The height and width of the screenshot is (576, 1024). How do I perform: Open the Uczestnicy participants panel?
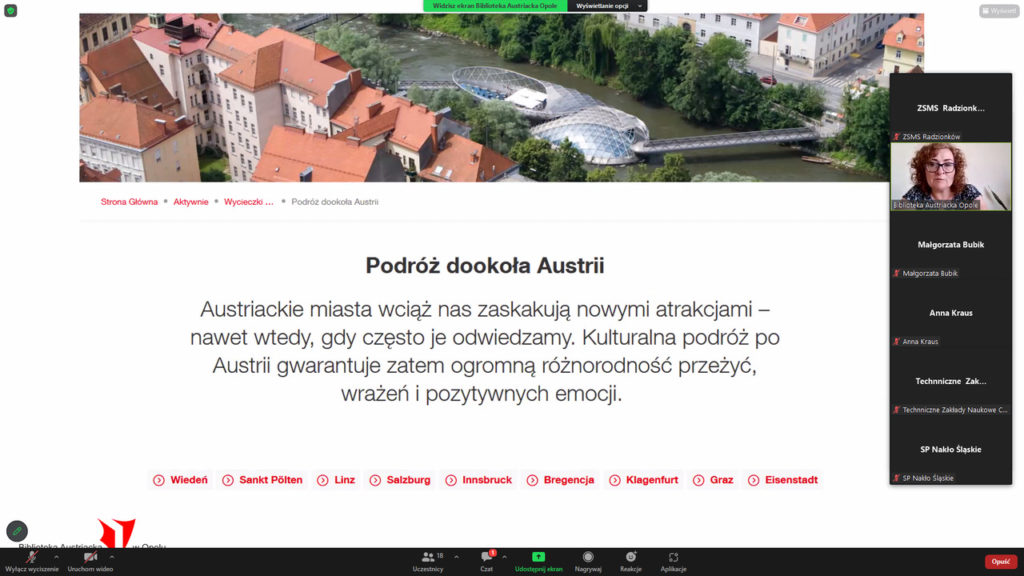tap(428, 560)
